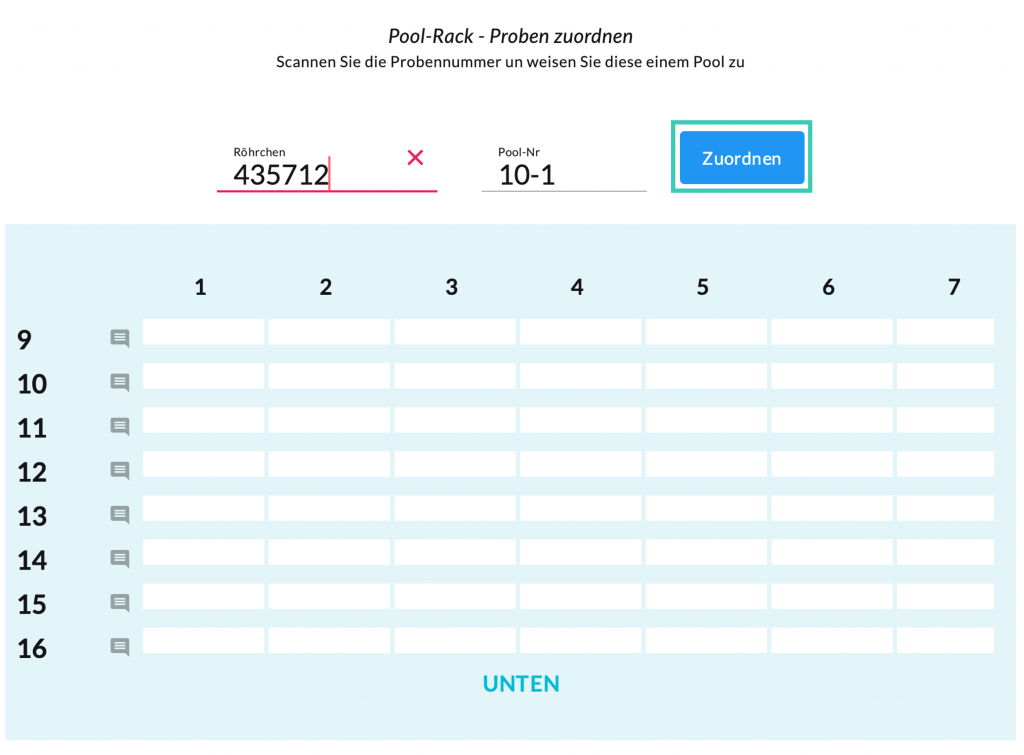Viewport: 1024px width, 755px height.
Task: Open comment bubble next to row 12
Action: (x=120, y=471)
